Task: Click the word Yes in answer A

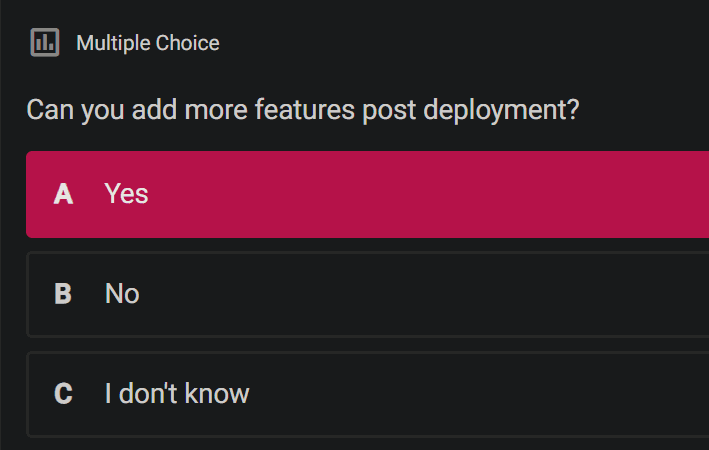Action: 126,194
